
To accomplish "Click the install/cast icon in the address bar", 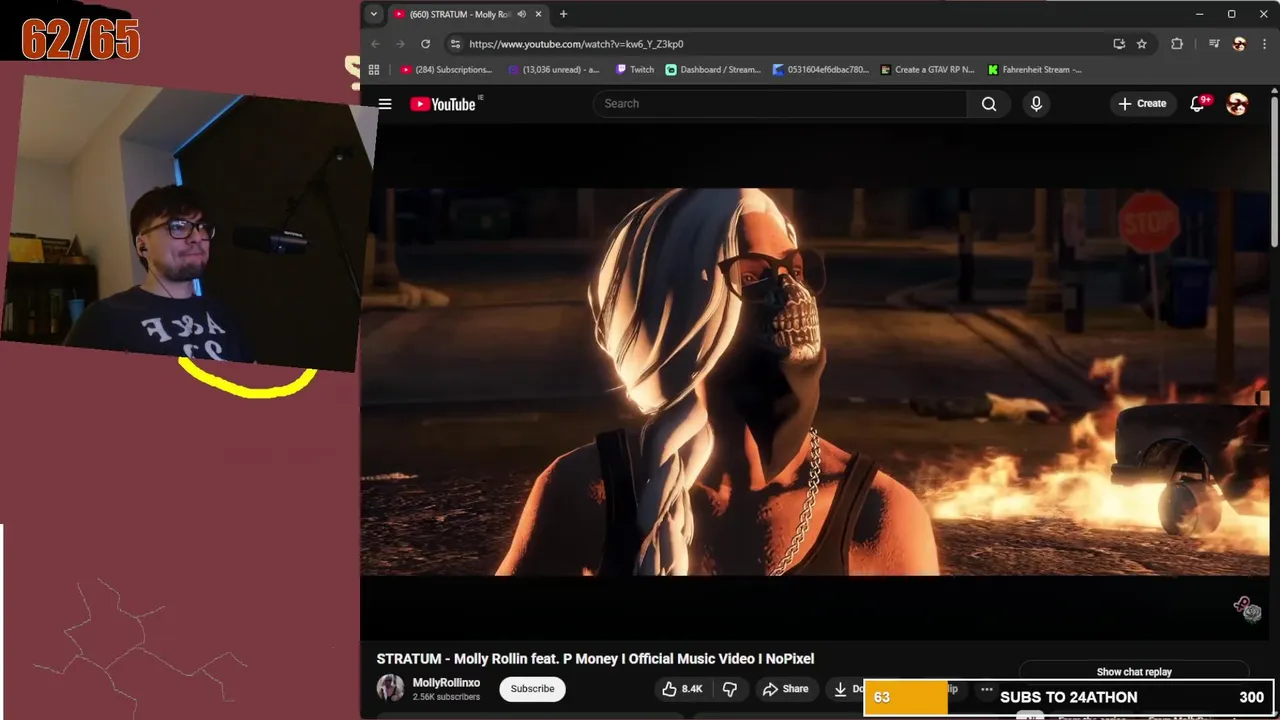I will point(1119,44).
